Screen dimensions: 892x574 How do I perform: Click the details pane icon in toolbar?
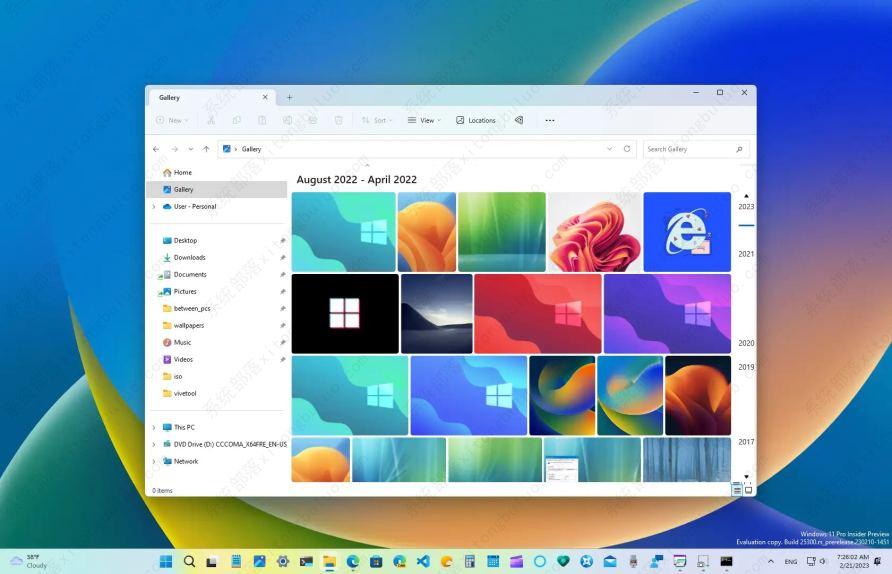click(x=518, y=120)
